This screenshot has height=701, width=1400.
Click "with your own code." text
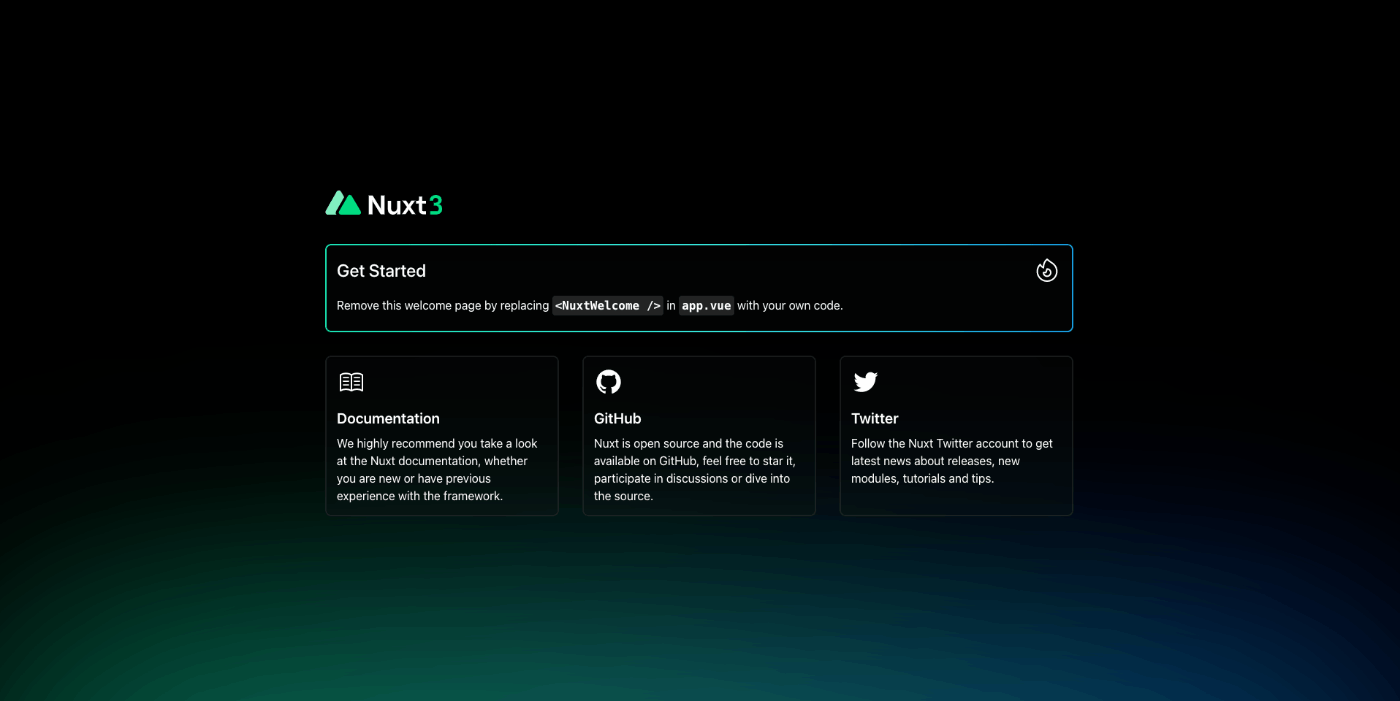tap(790, 305)
